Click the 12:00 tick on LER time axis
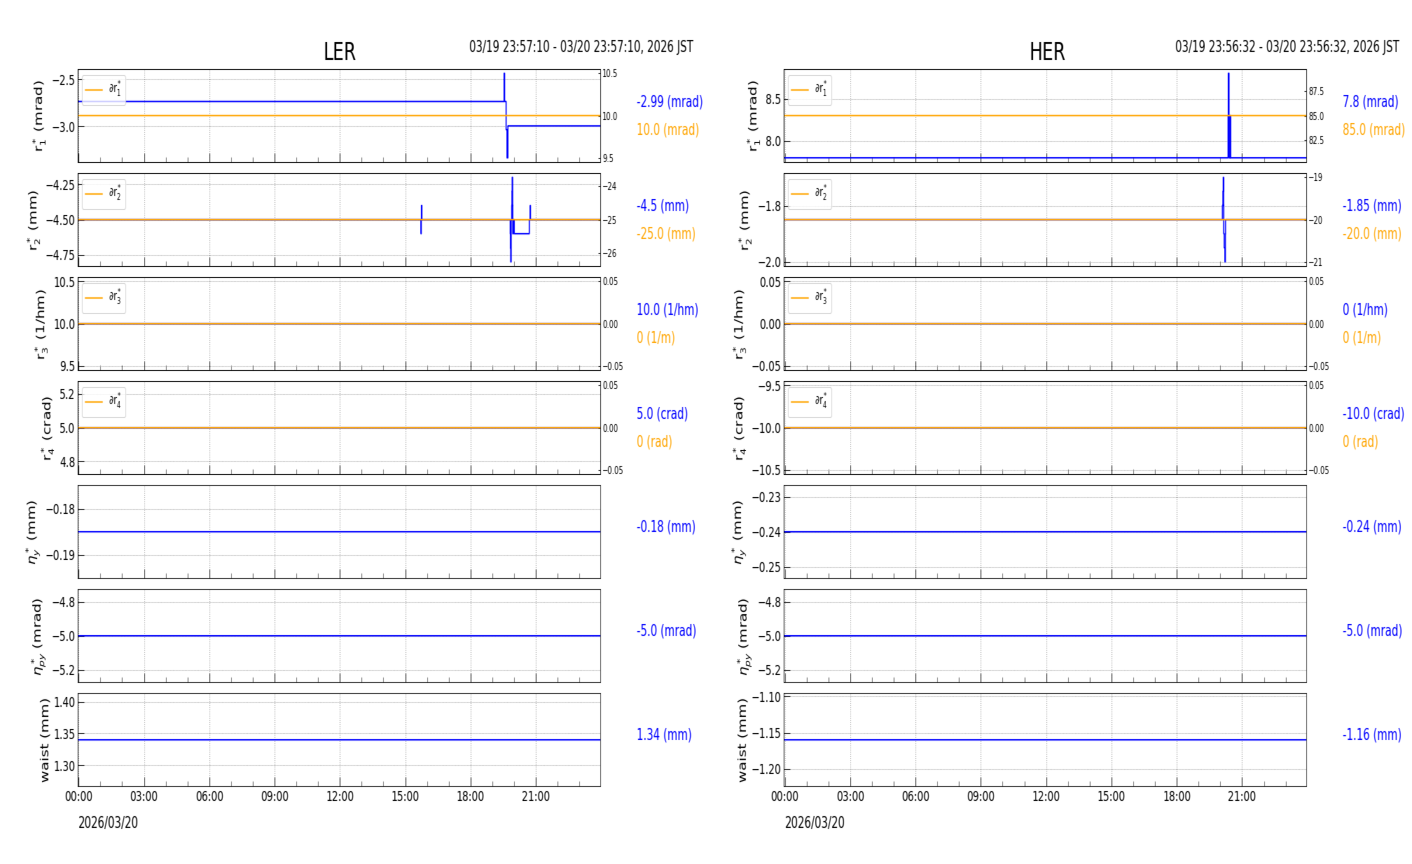 (x=340, y=797)
